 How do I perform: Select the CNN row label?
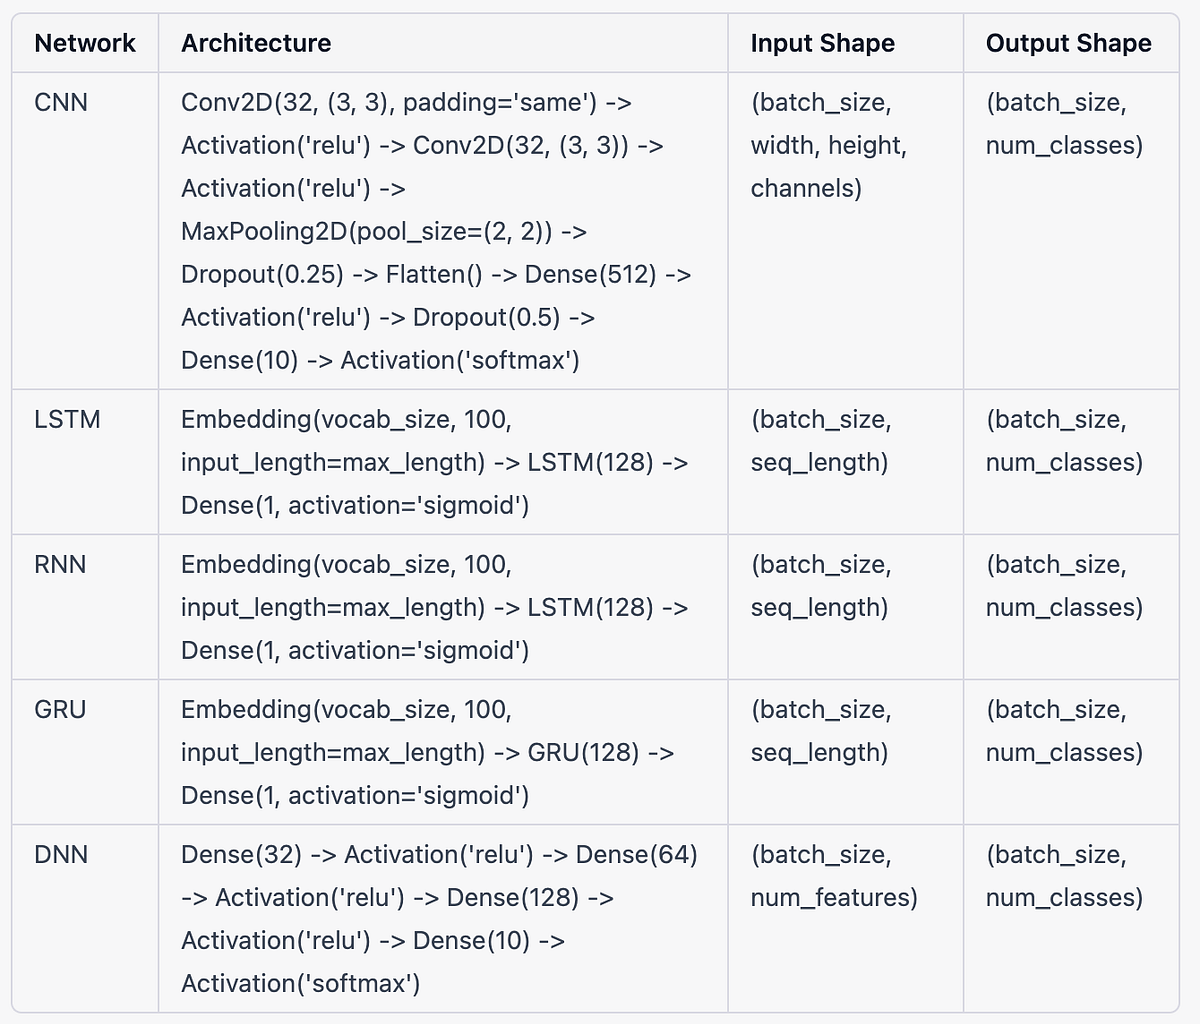coord(60,102)
